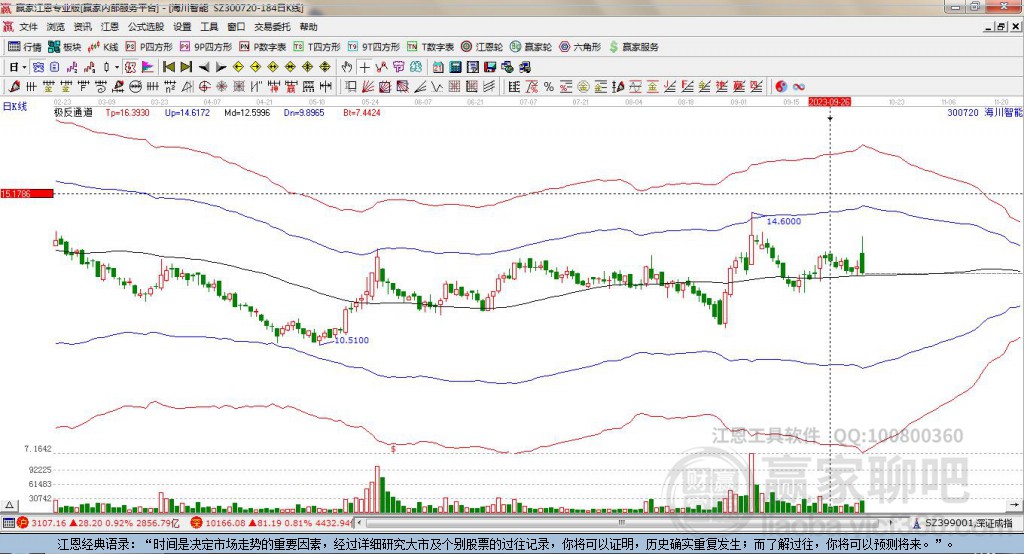Select the n² time squares tool
Screen dimensions: 1024x554
point(170,87)
